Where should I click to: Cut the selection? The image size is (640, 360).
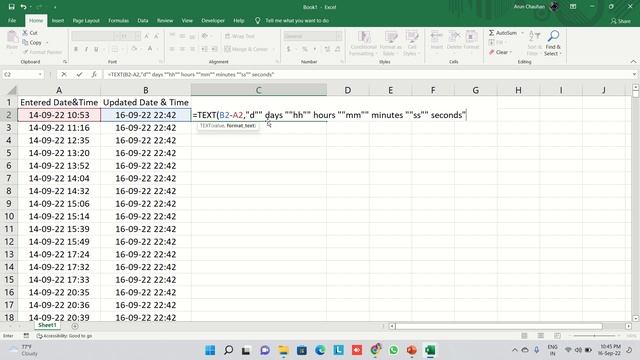point(30,33)
